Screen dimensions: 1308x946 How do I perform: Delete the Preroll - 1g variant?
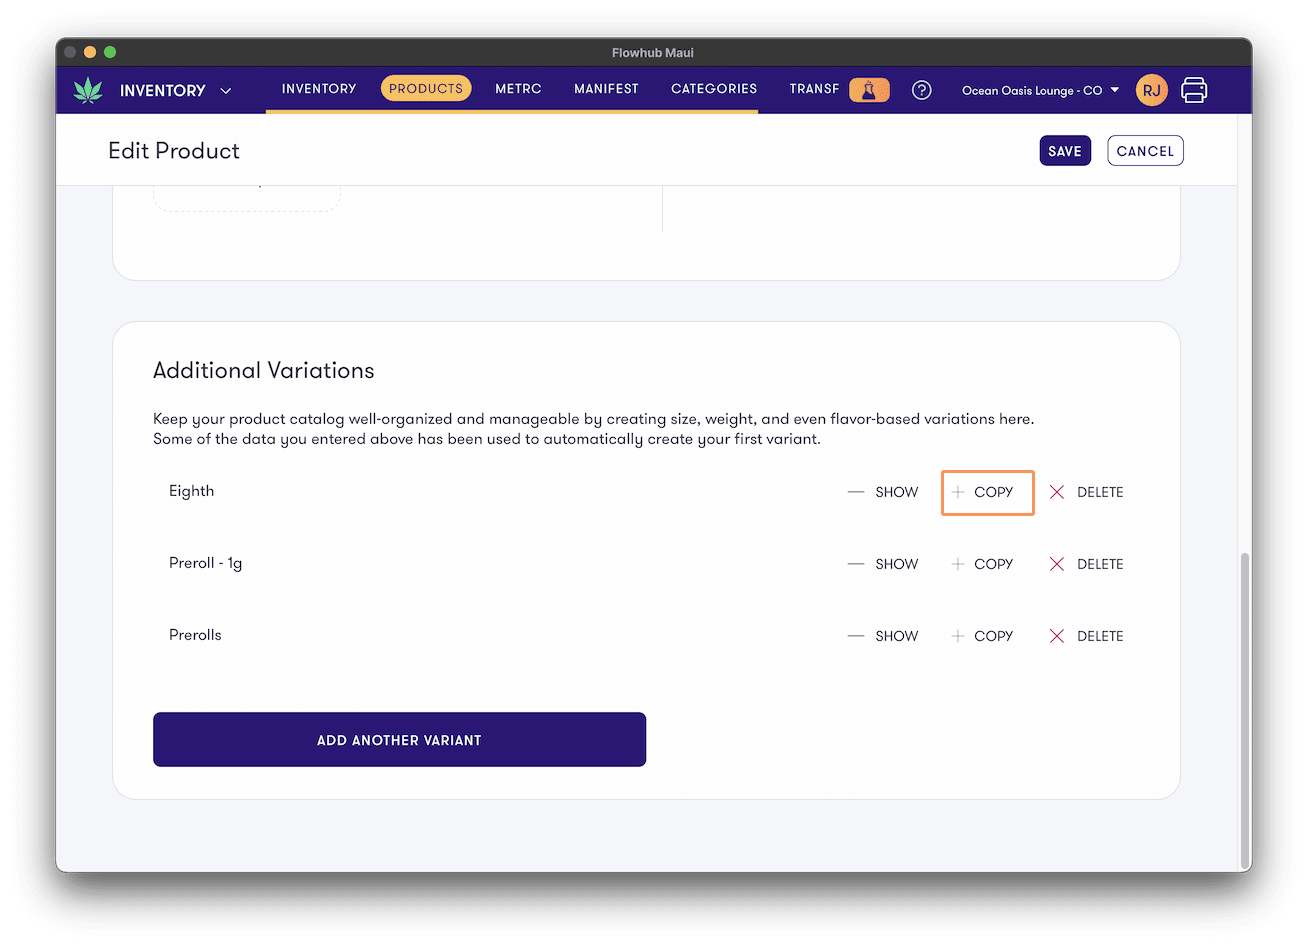[x=1086, y=564]
